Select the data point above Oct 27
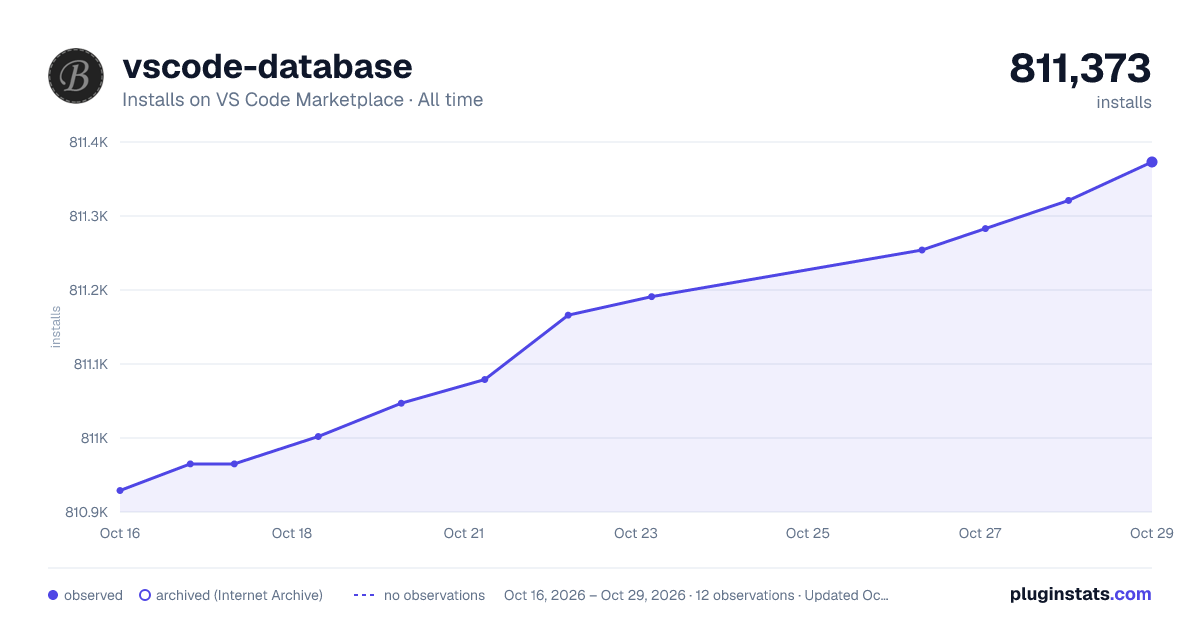 coord(985,229)
